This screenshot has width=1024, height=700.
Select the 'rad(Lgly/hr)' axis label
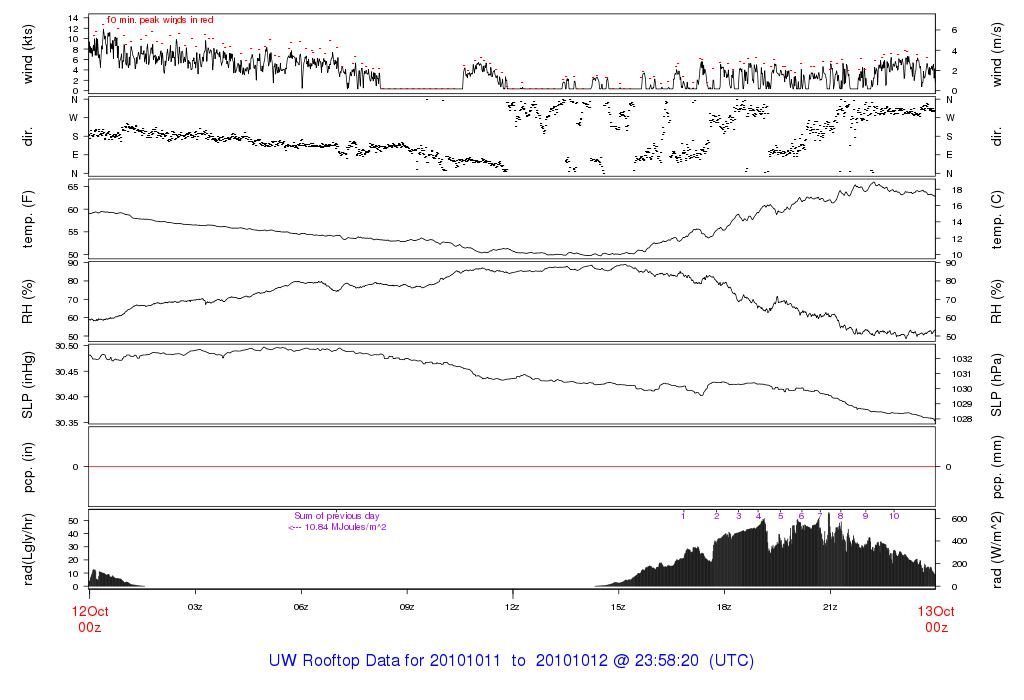coord(29,548)
